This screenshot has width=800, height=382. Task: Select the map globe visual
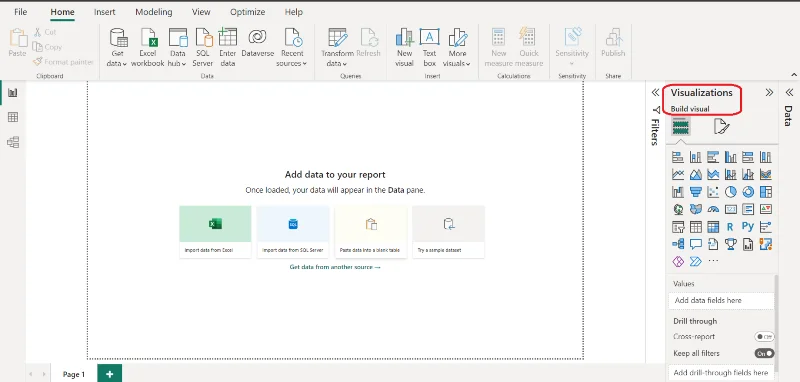tap(678, 209)
